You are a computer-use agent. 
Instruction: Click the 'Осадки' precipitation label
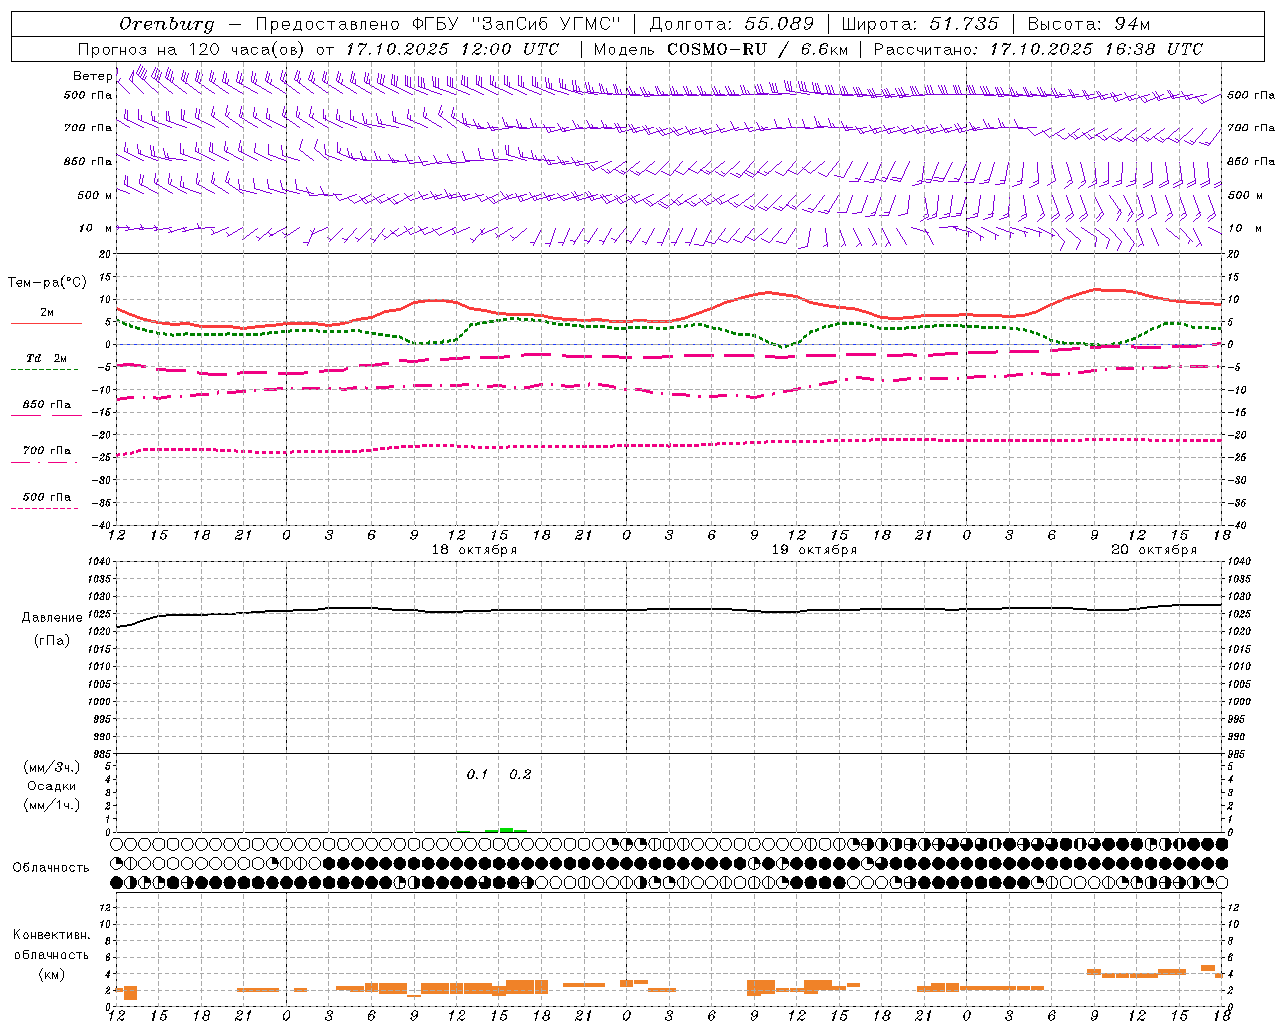[52, 786]
